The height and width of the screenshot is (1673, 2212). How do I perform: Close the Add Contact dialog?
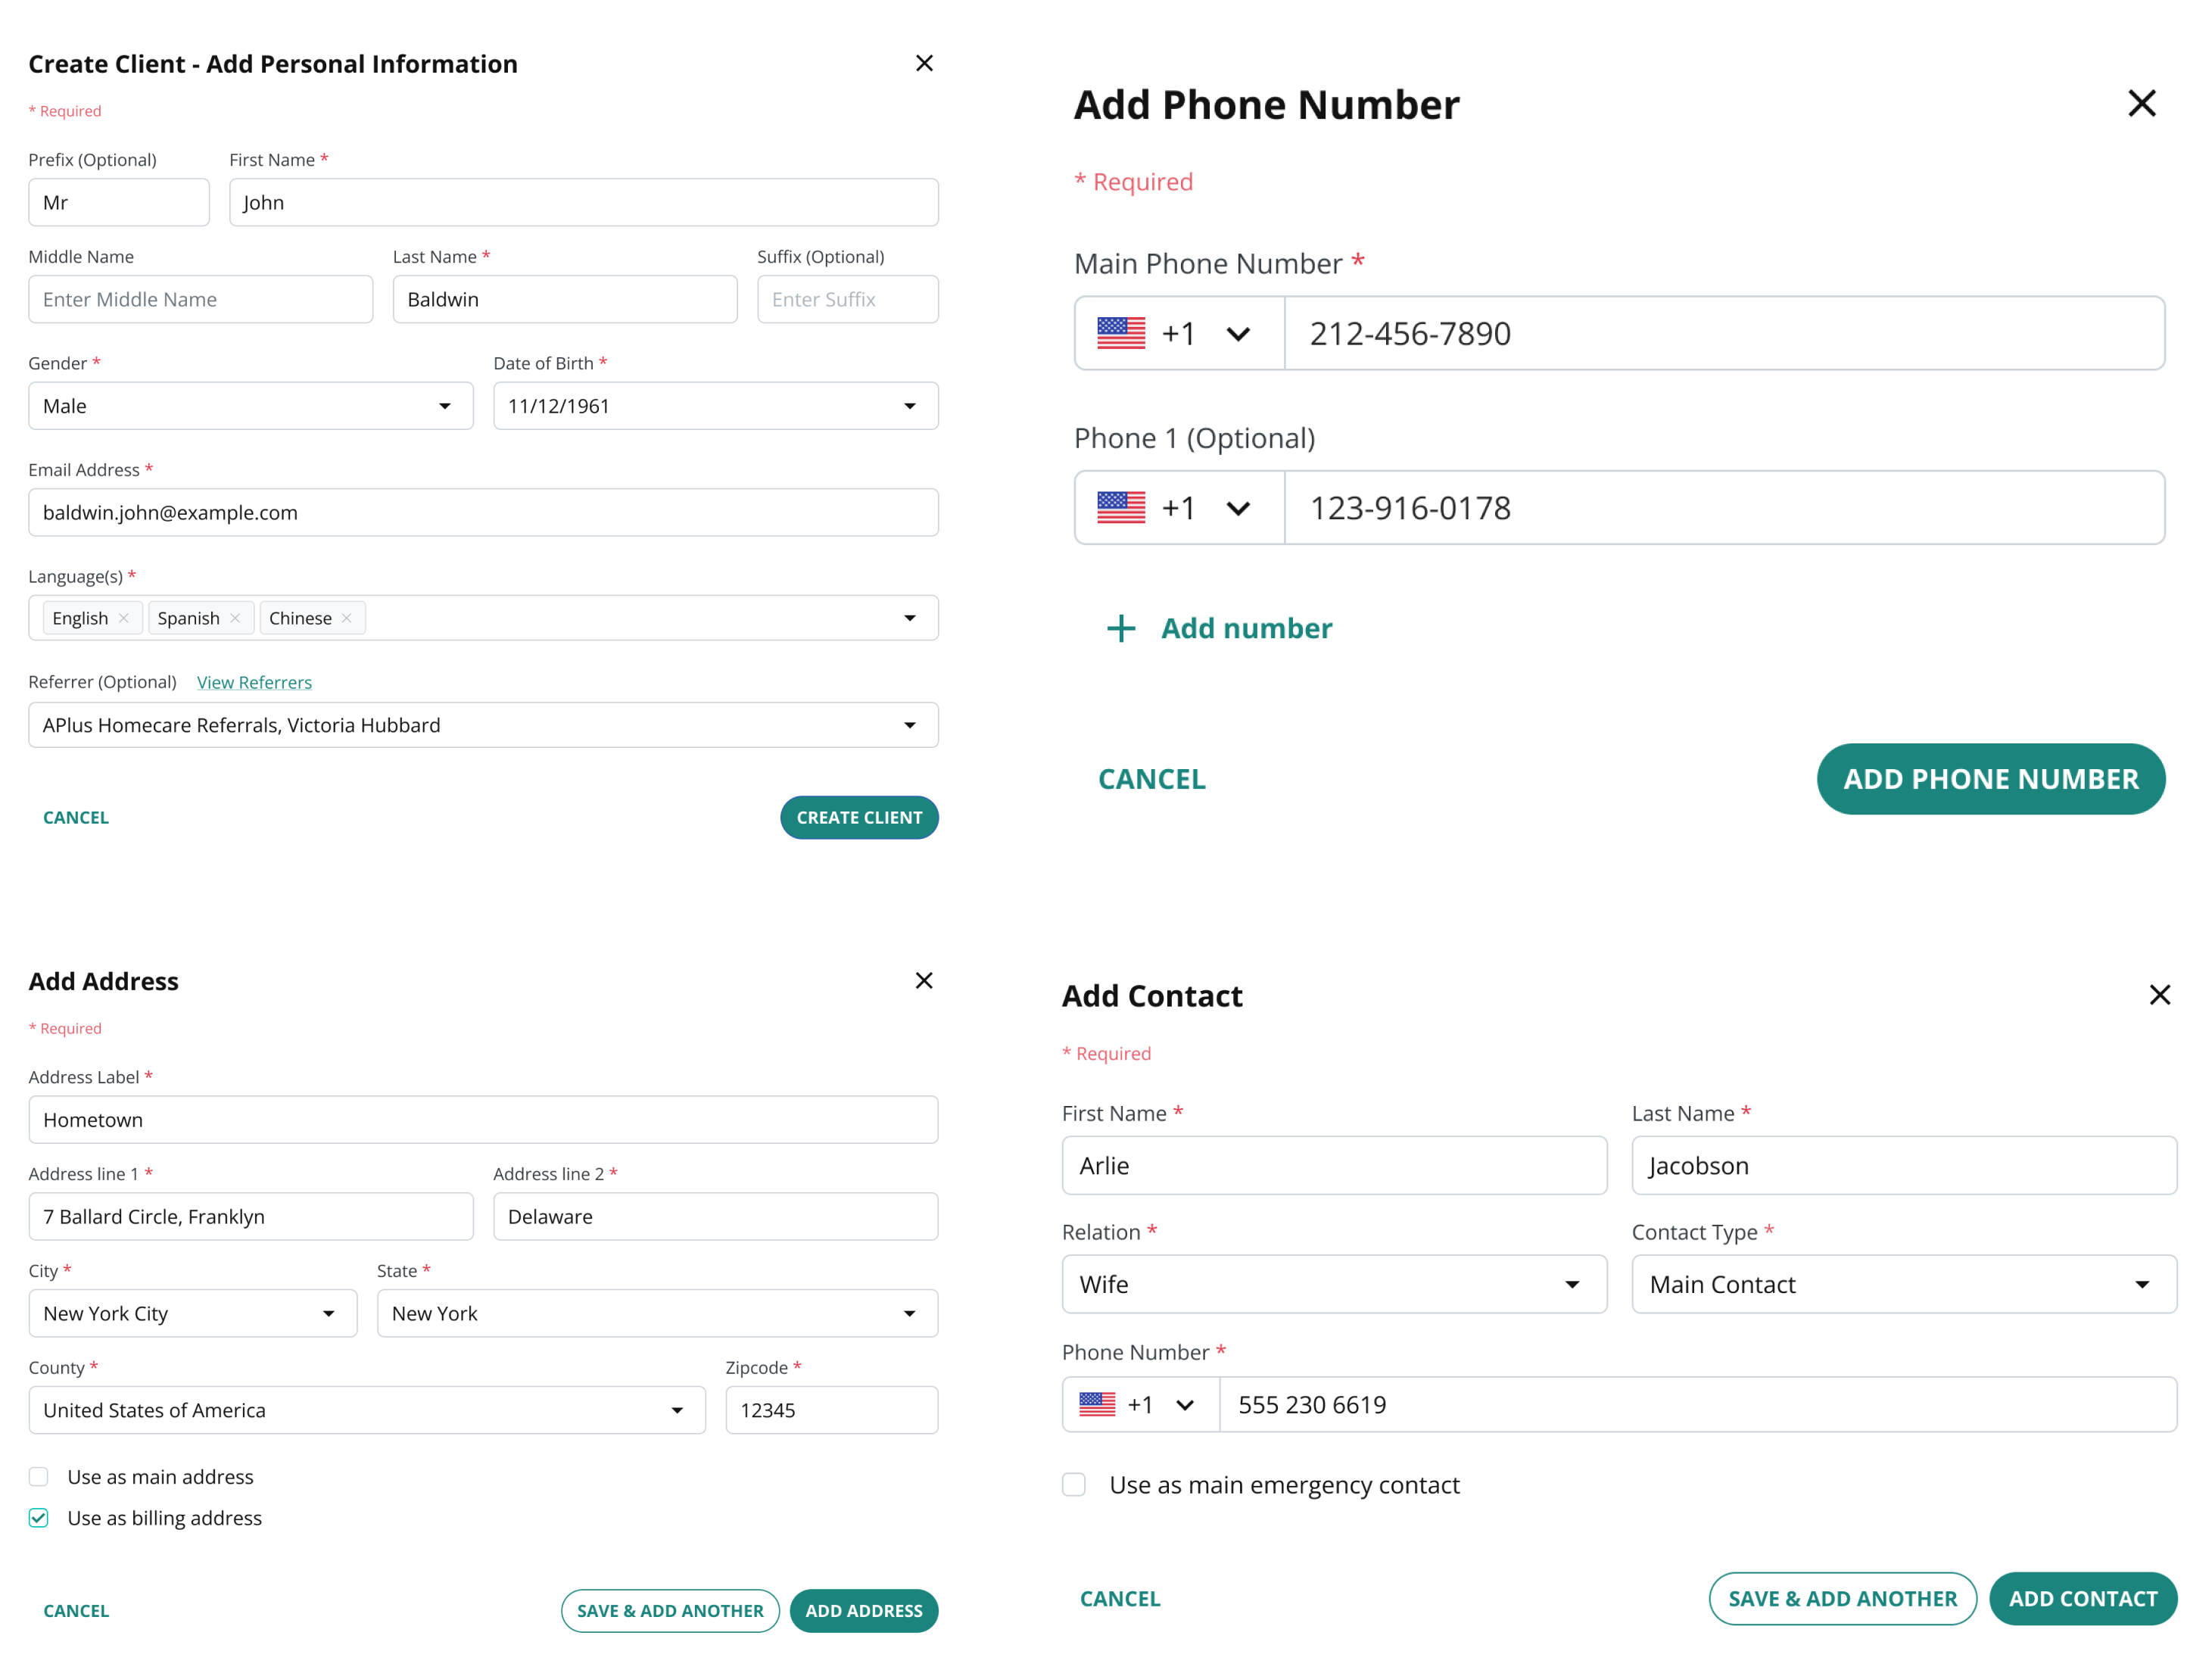(2159, 994)
